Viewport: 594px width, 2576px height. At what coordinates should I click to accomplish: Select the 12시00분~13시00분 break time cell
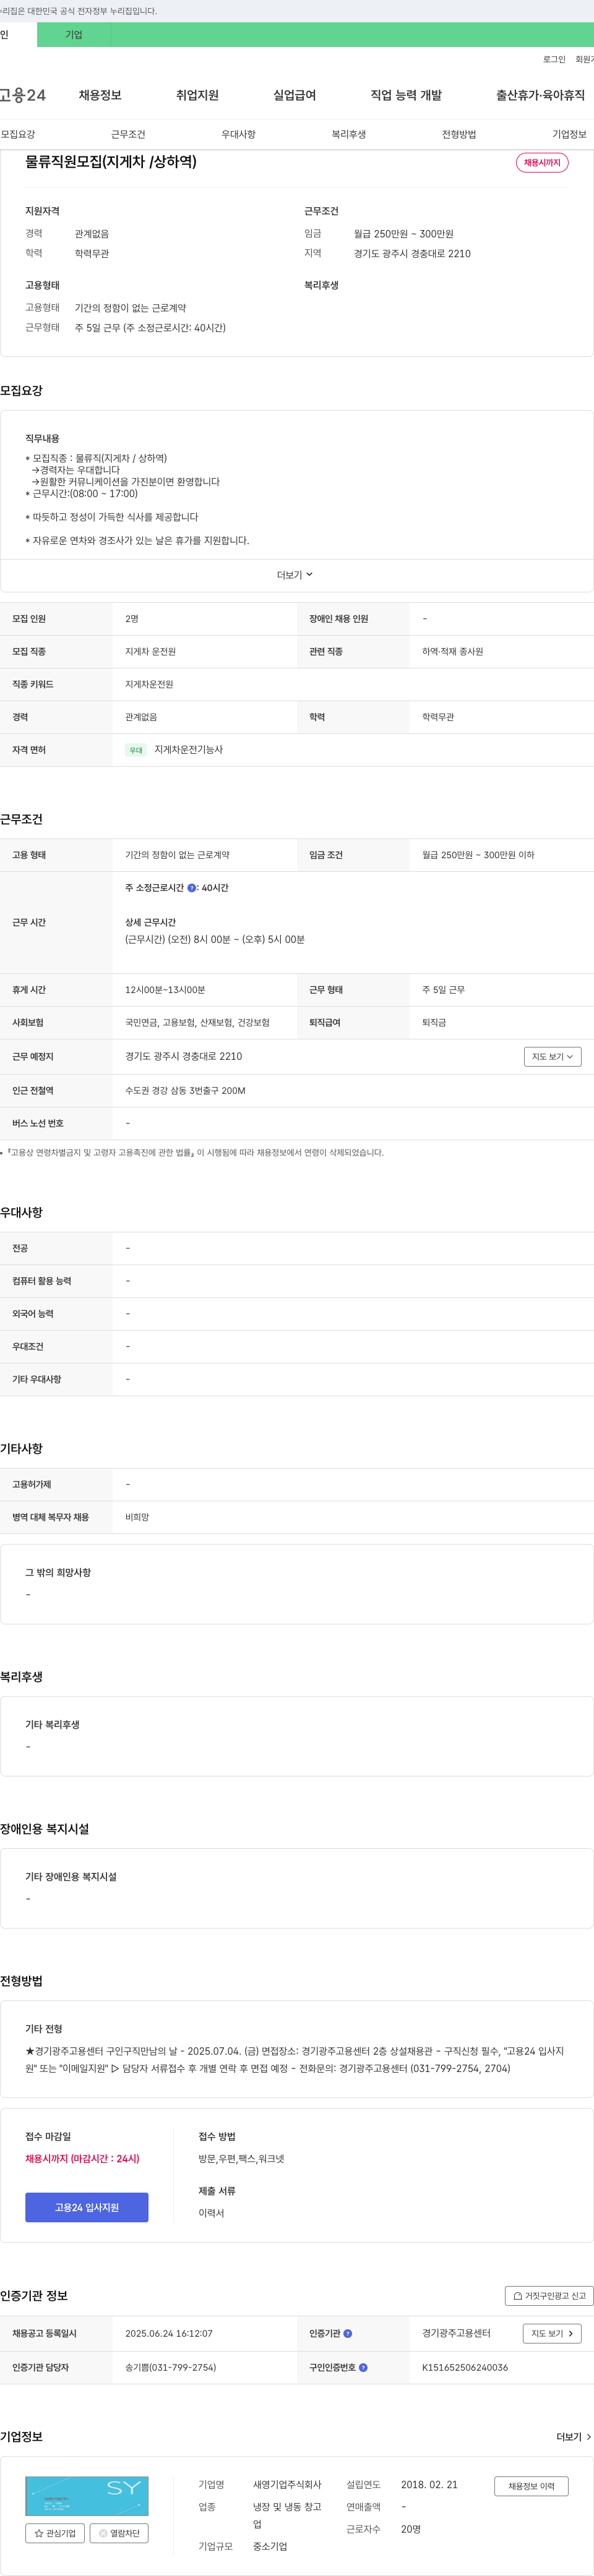[165, 990]
